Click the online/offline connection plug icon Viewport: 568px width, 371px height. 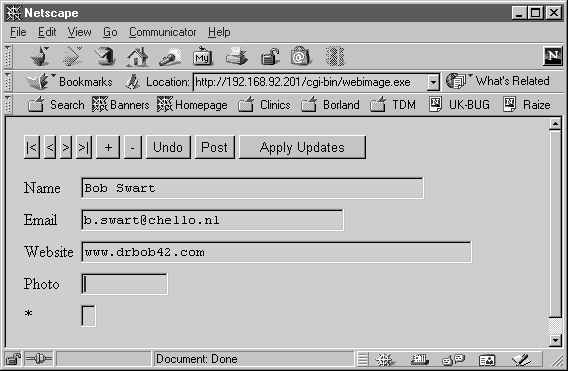39,359
